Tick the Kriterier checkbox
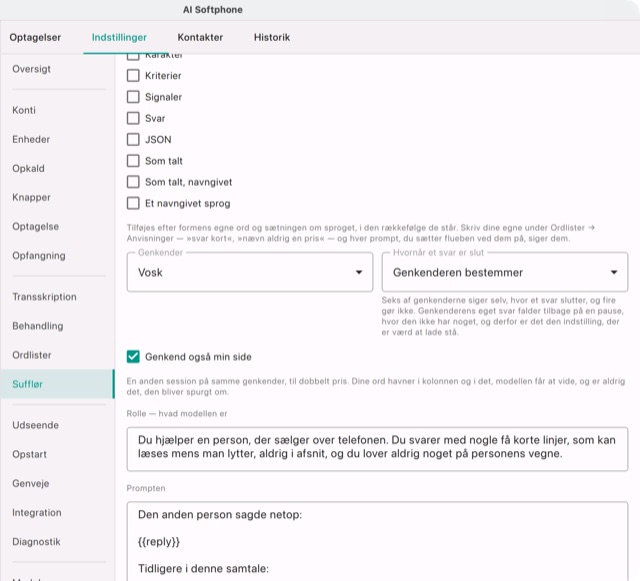 pos(133,76)
